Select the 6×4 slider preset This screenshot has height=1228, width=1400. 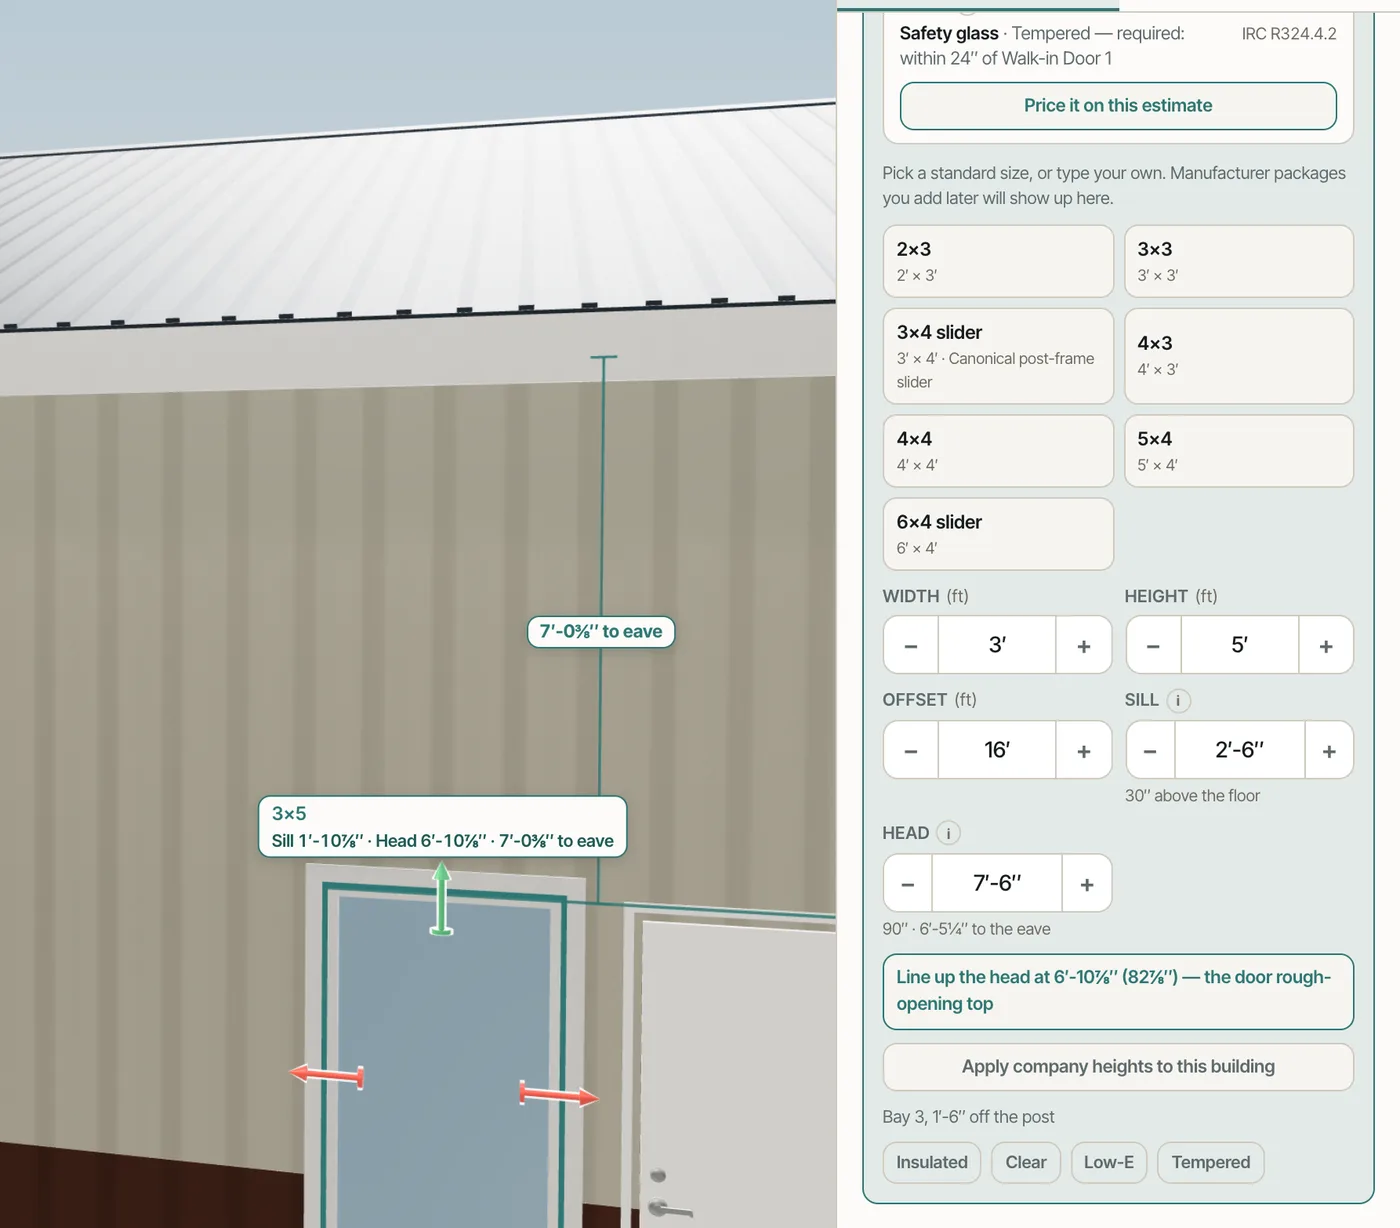click(x=998, y=534)
